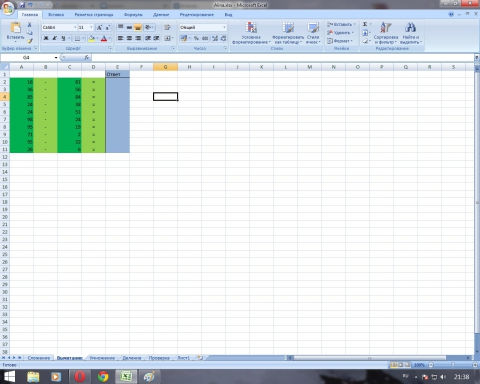Click Format as Table icon
This screenshot has height=384, width=480.
[288, 28]
